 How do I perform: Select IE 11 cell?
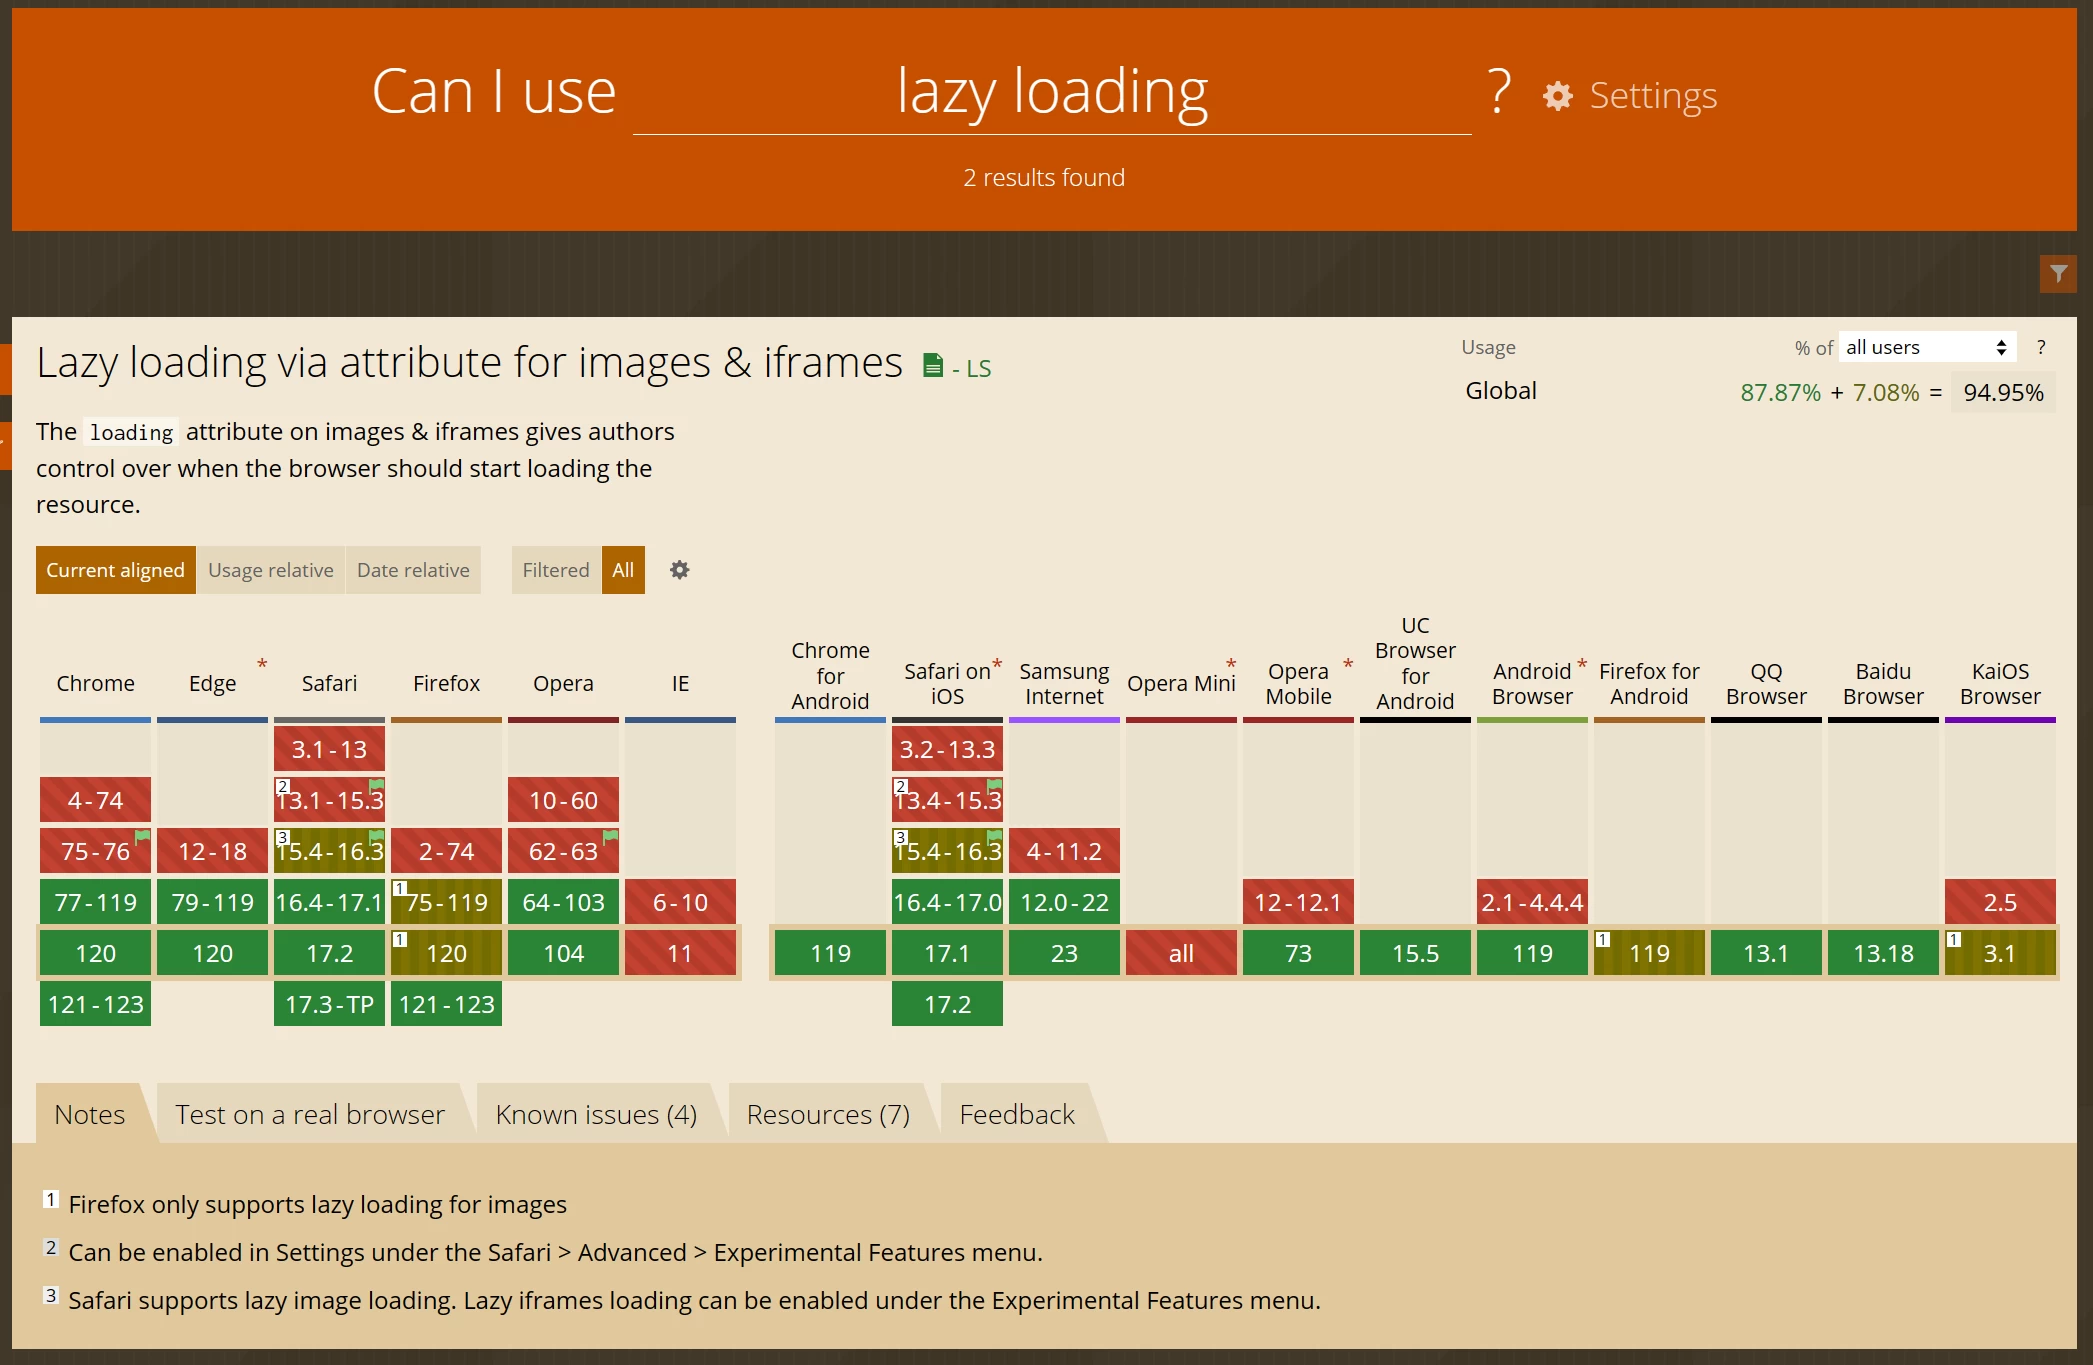[680, 953]
